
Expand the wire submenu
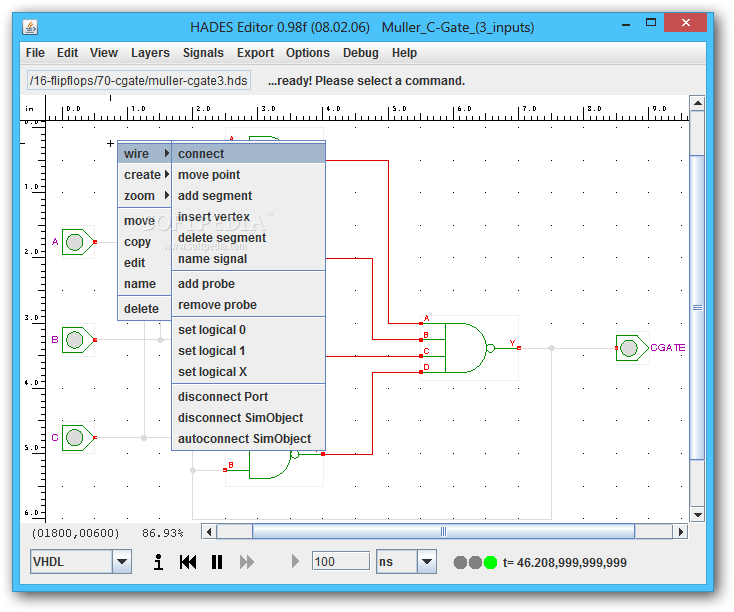point(145,154)
